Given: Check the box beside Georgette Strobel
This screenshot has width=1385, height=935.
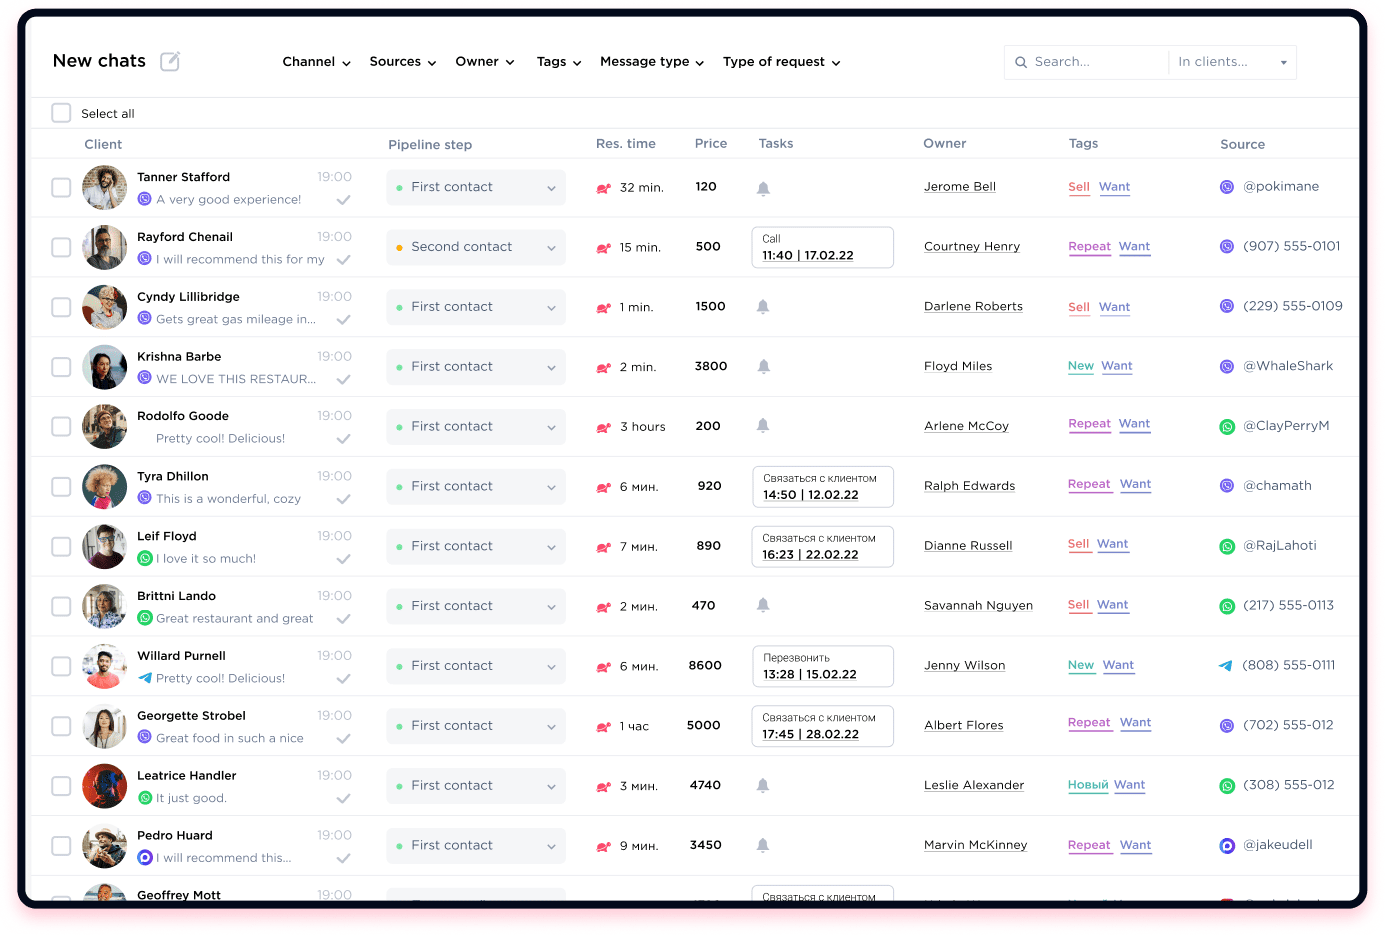Looking at the screenshot, I should (x=61, y=726).
